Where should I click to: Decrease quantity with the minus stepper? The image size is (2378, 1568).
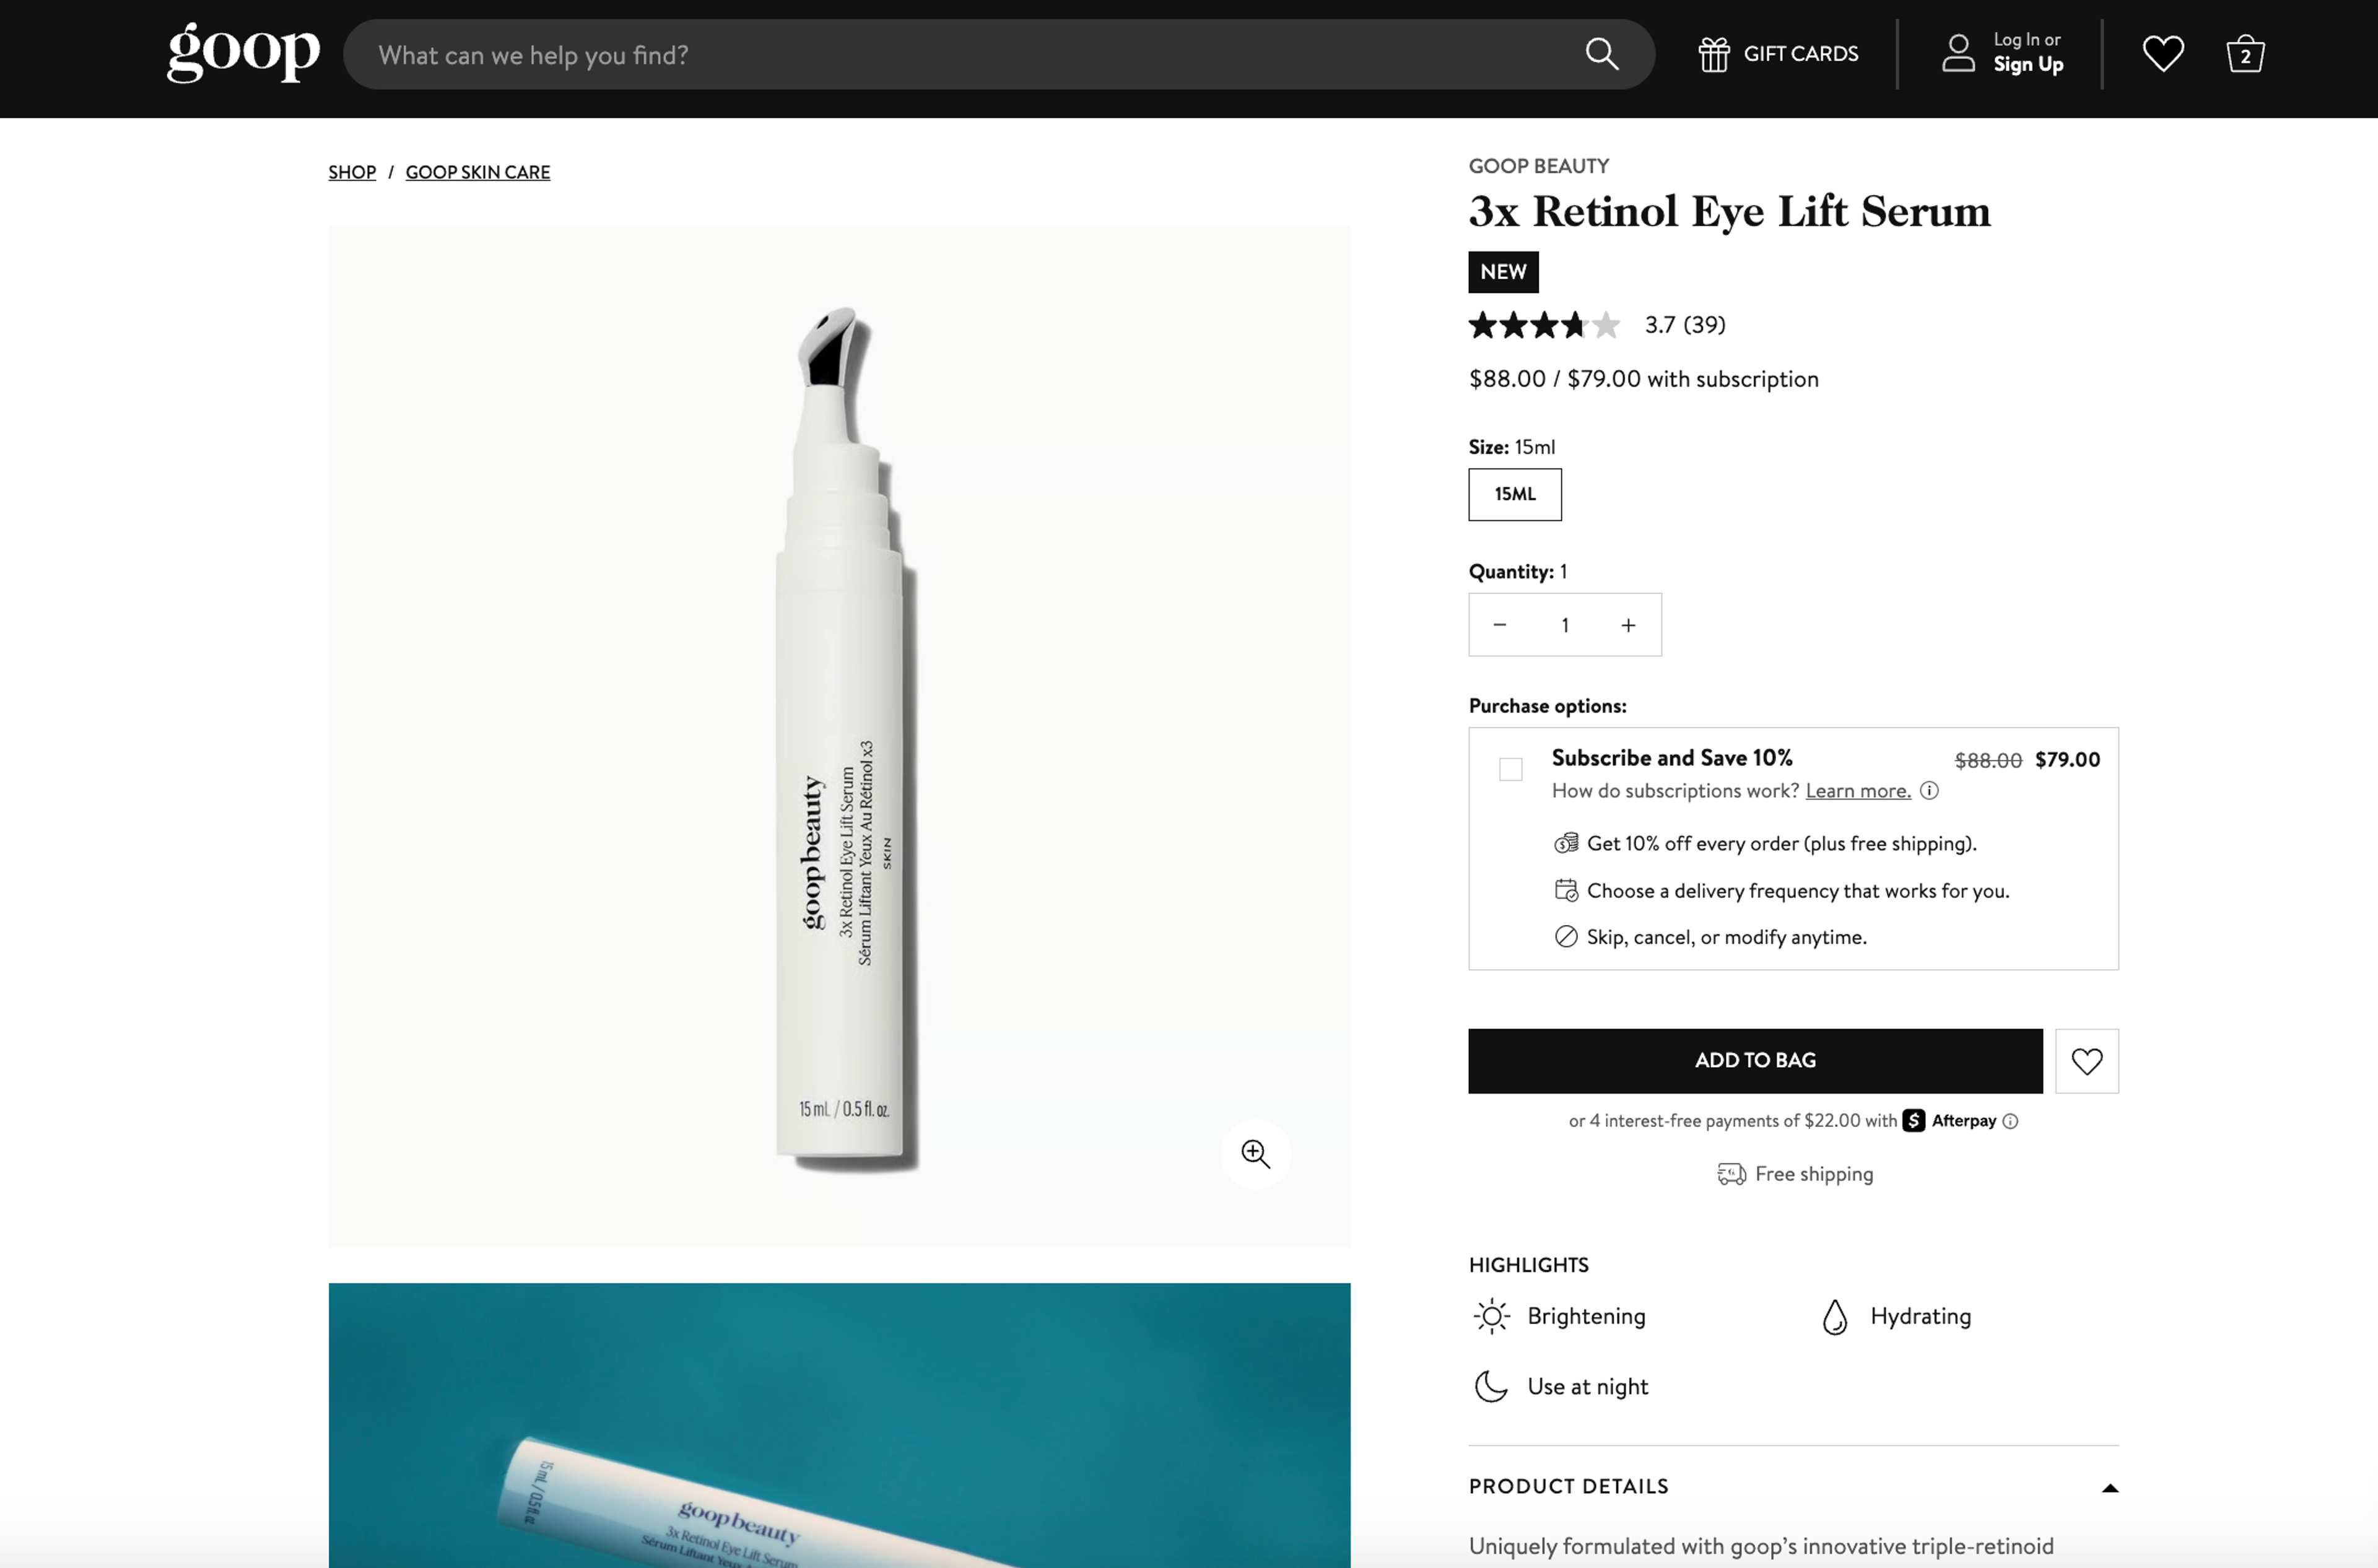(x=1500, y=624)
